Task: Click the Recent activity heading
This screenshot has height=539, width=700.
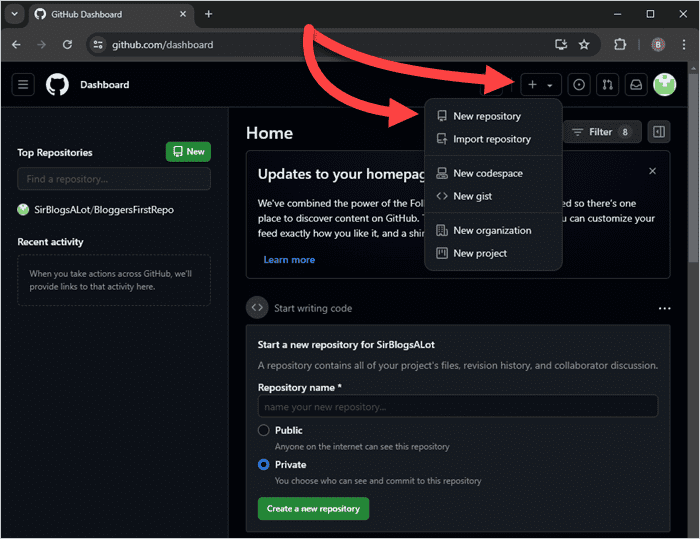Action: tap(50, 242)
